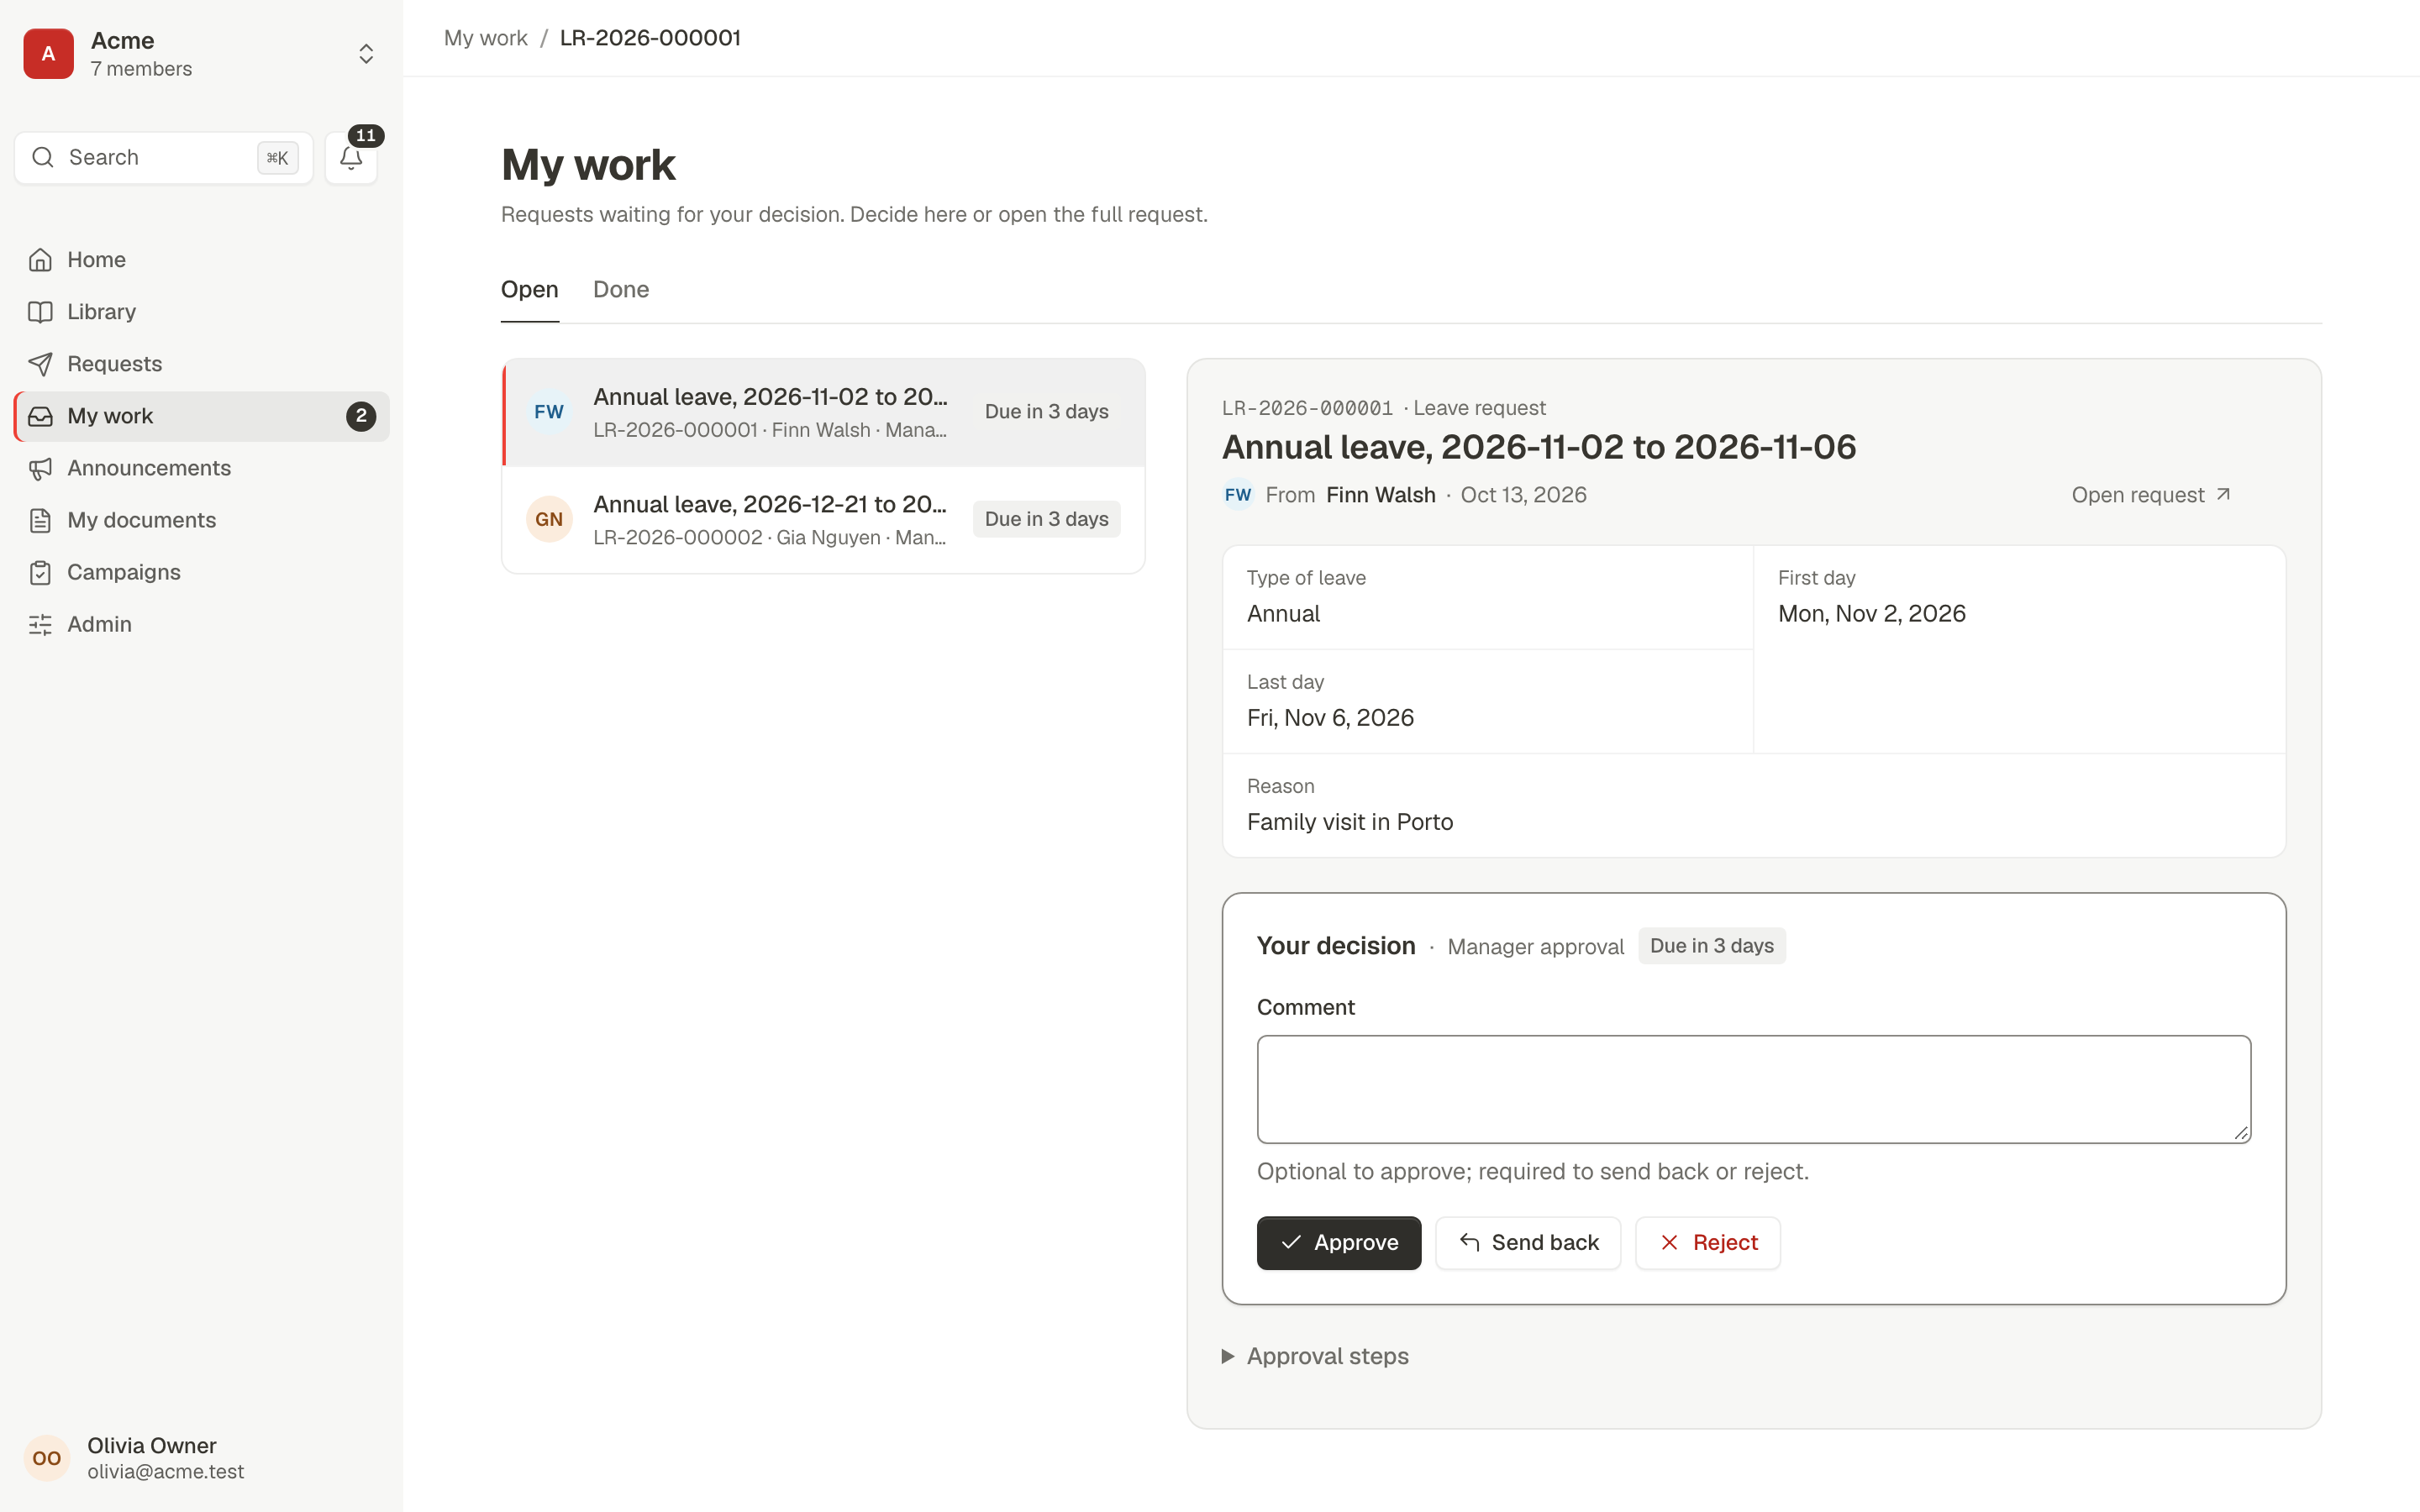Click Finn Walsh's name in request header
Image resolution: width=2420 pixels, height=1512 pixels.
tap(1380, 495)
